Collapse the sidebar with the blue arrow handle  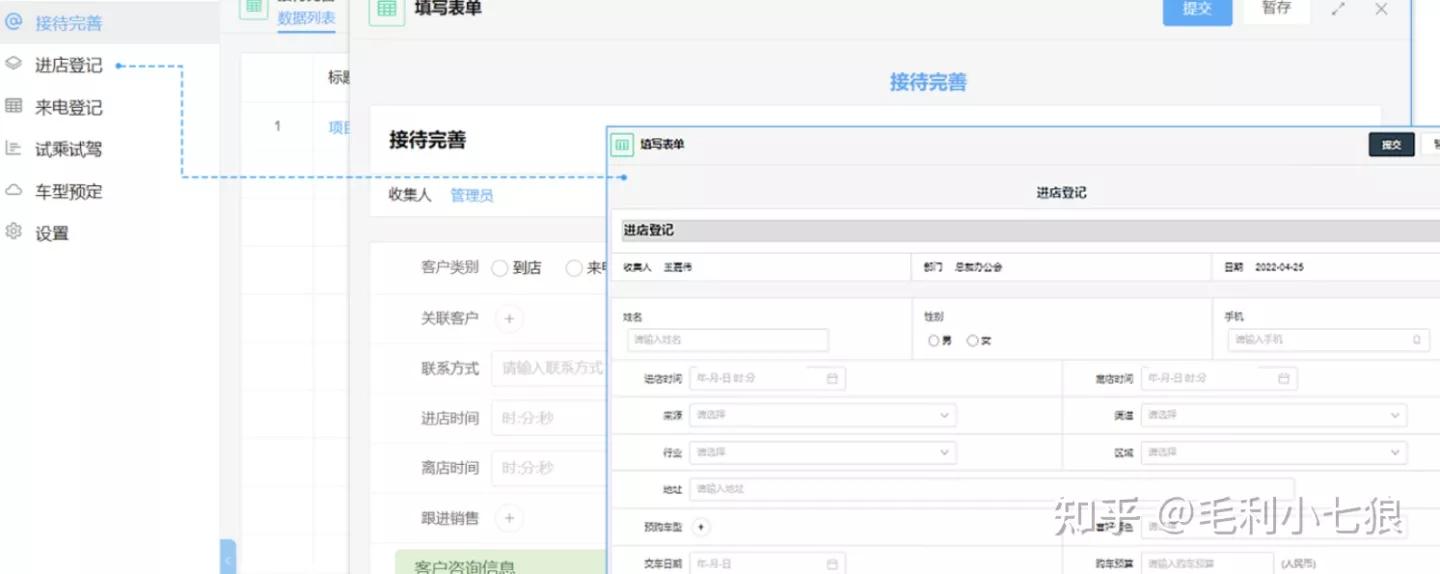coord(228,558)
